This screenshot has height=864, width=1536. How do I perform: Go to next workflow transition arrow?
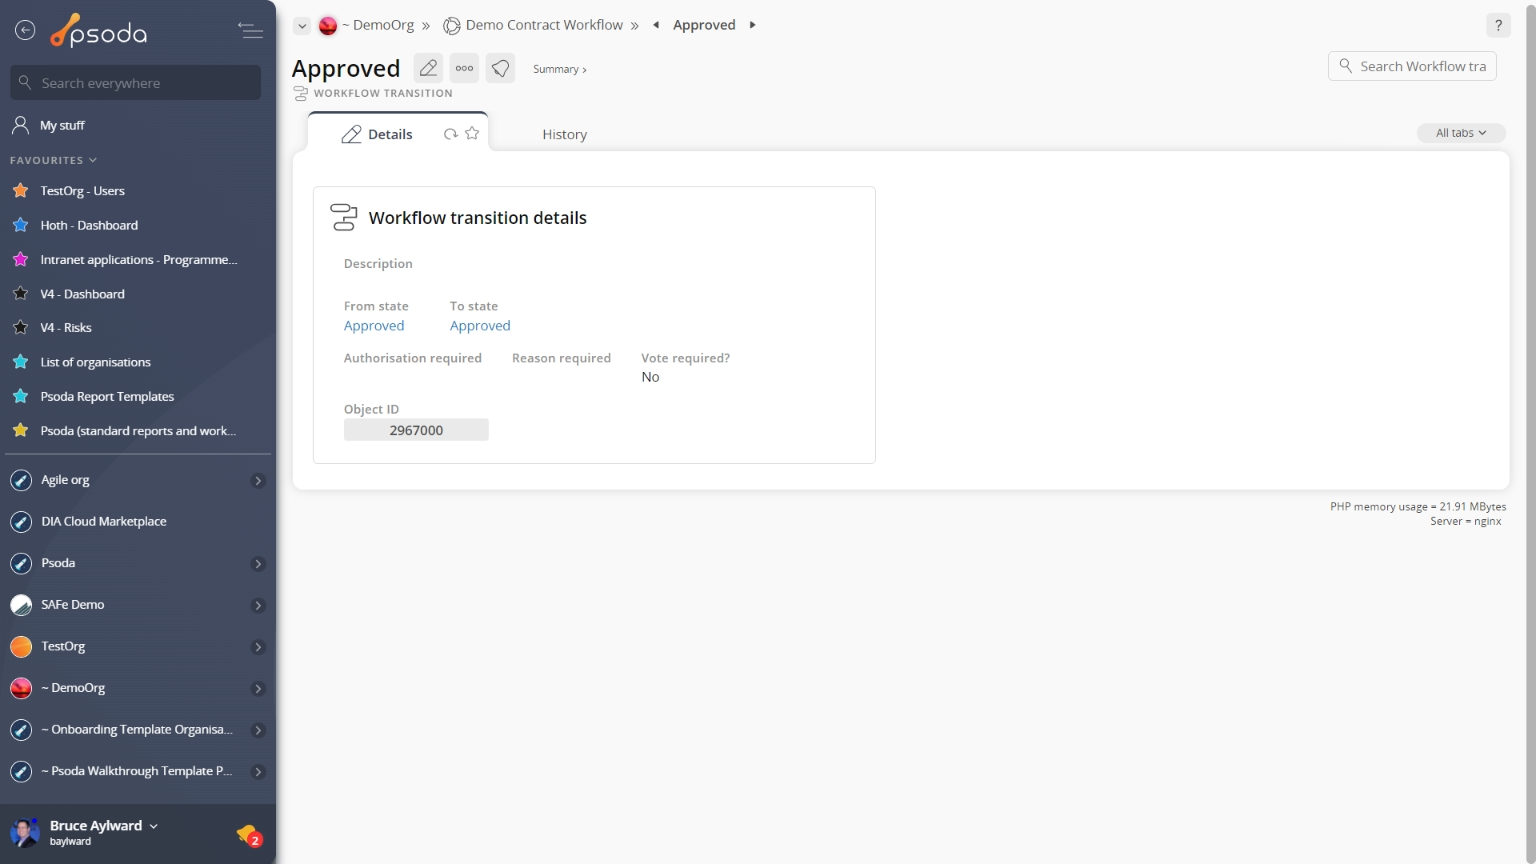coord(752,25)
